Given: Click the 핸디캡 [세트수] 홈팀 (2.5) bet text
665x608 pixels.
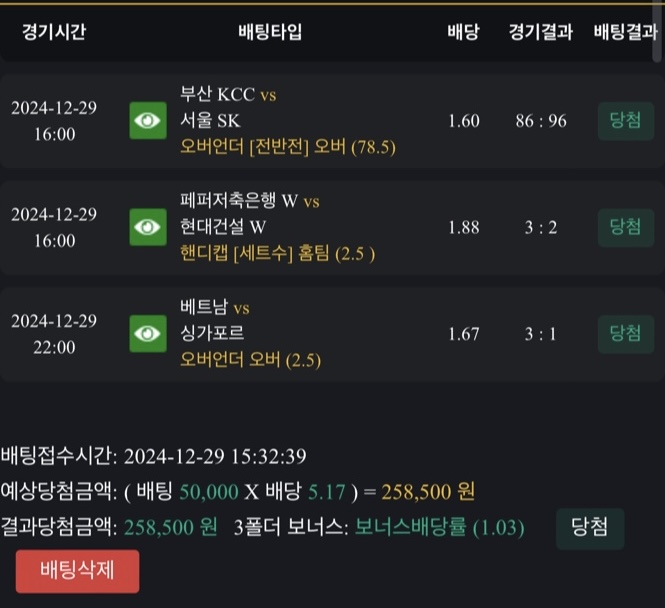Looking at the screenshot, I should 278,253.
